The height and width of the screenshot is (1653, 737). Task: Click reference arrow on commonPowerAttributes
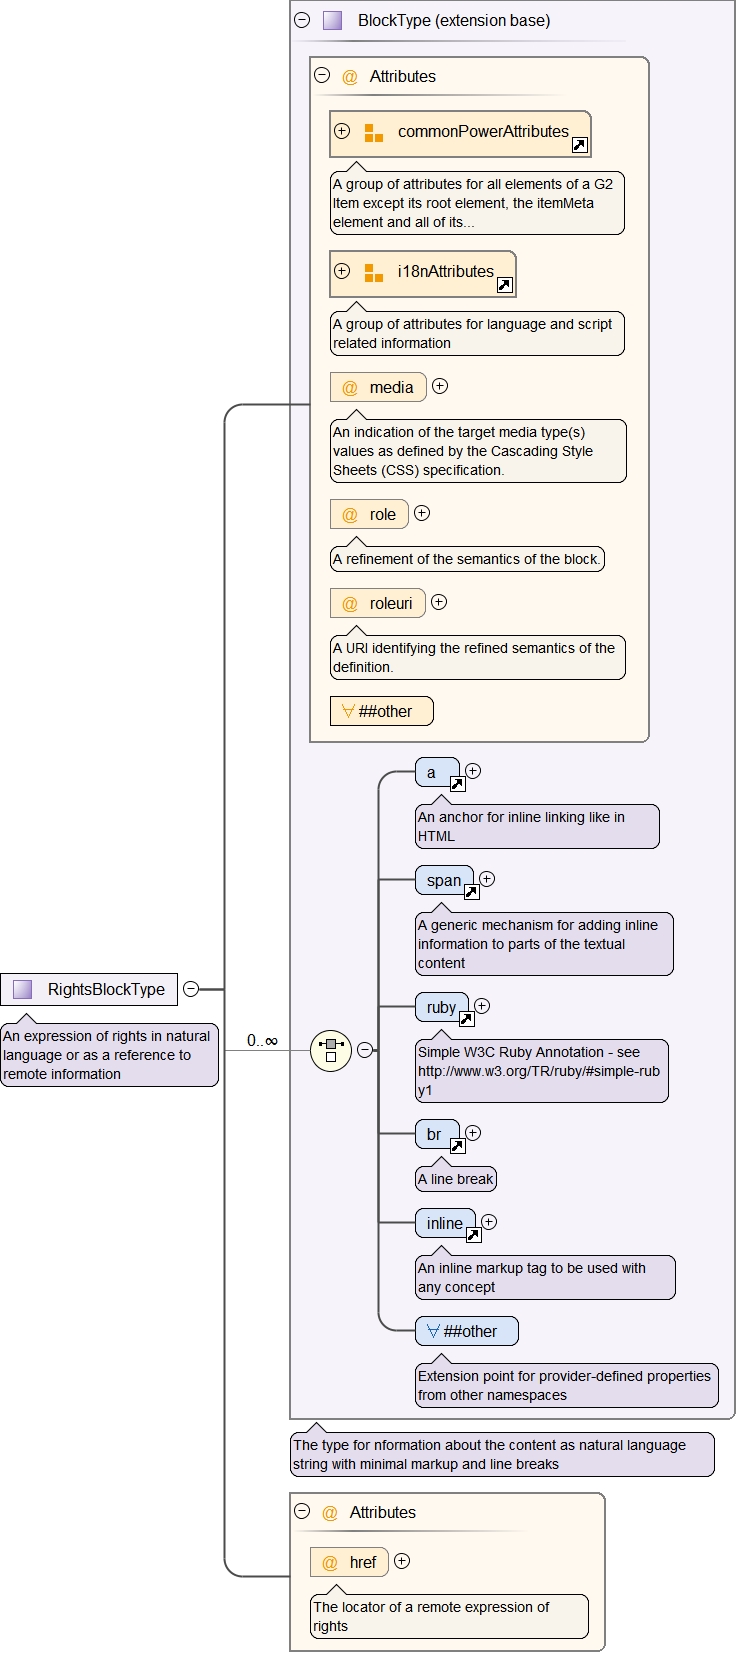coord(579,145)
